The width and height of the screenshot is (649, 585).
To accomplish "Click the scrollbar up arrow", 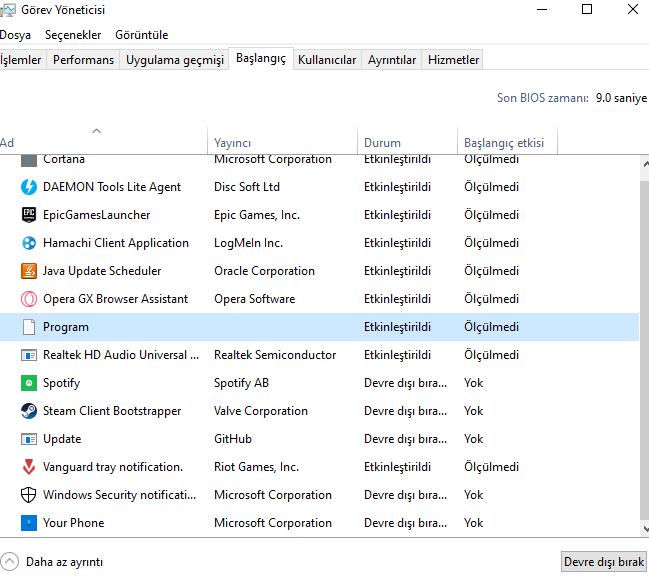I will pyautogui.click(x=645, y=164).
